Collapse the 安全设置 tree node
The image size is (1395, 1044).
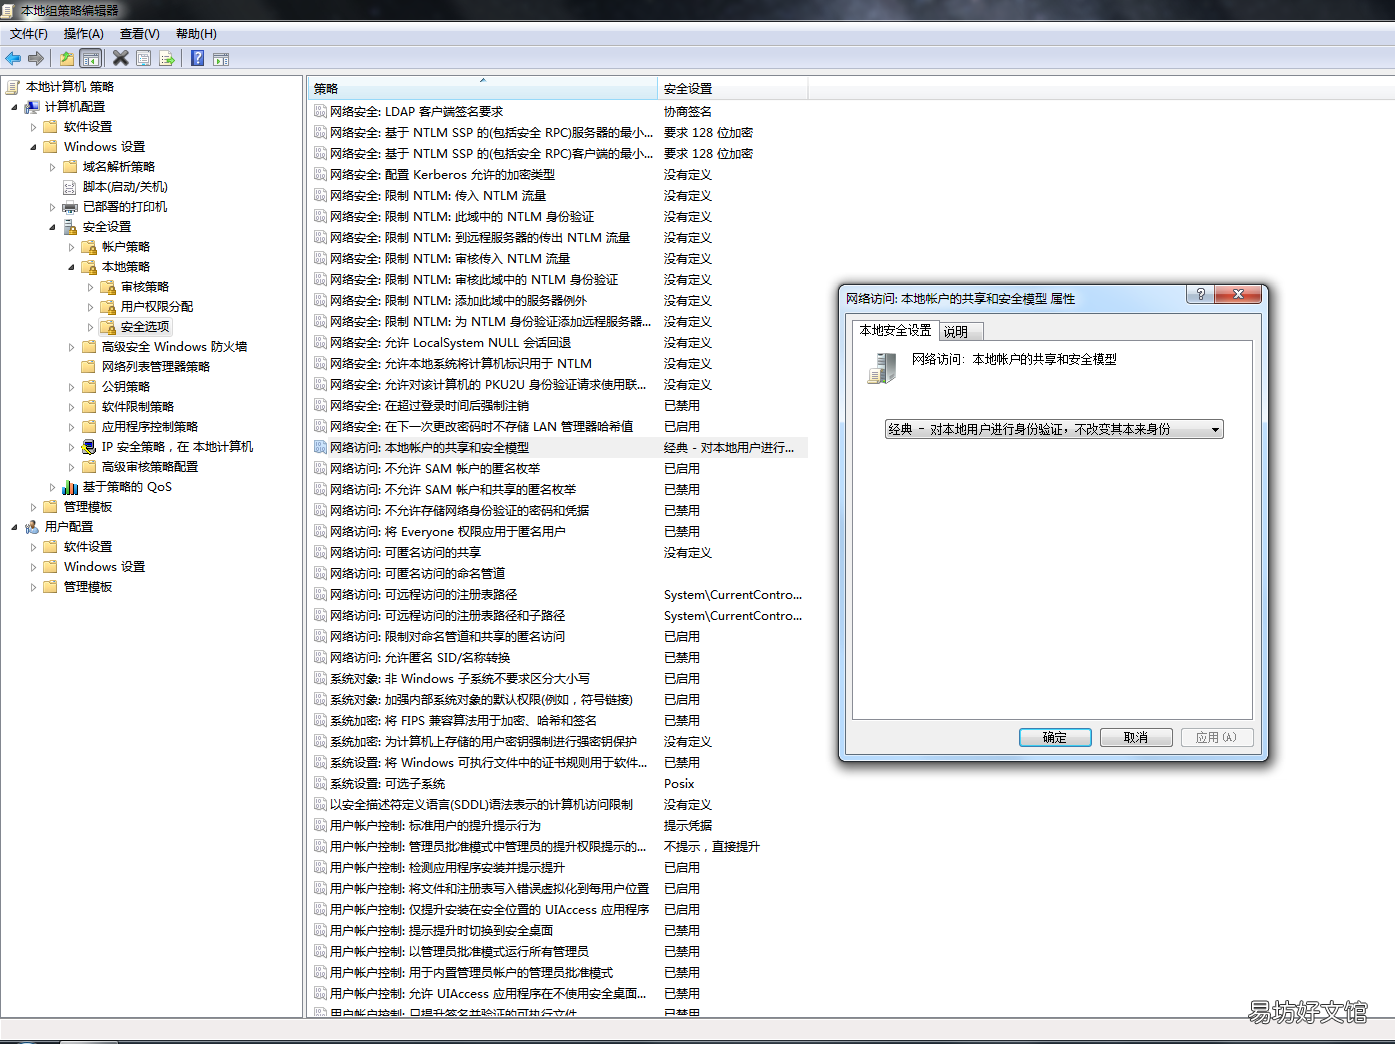[x=52, y=227]
